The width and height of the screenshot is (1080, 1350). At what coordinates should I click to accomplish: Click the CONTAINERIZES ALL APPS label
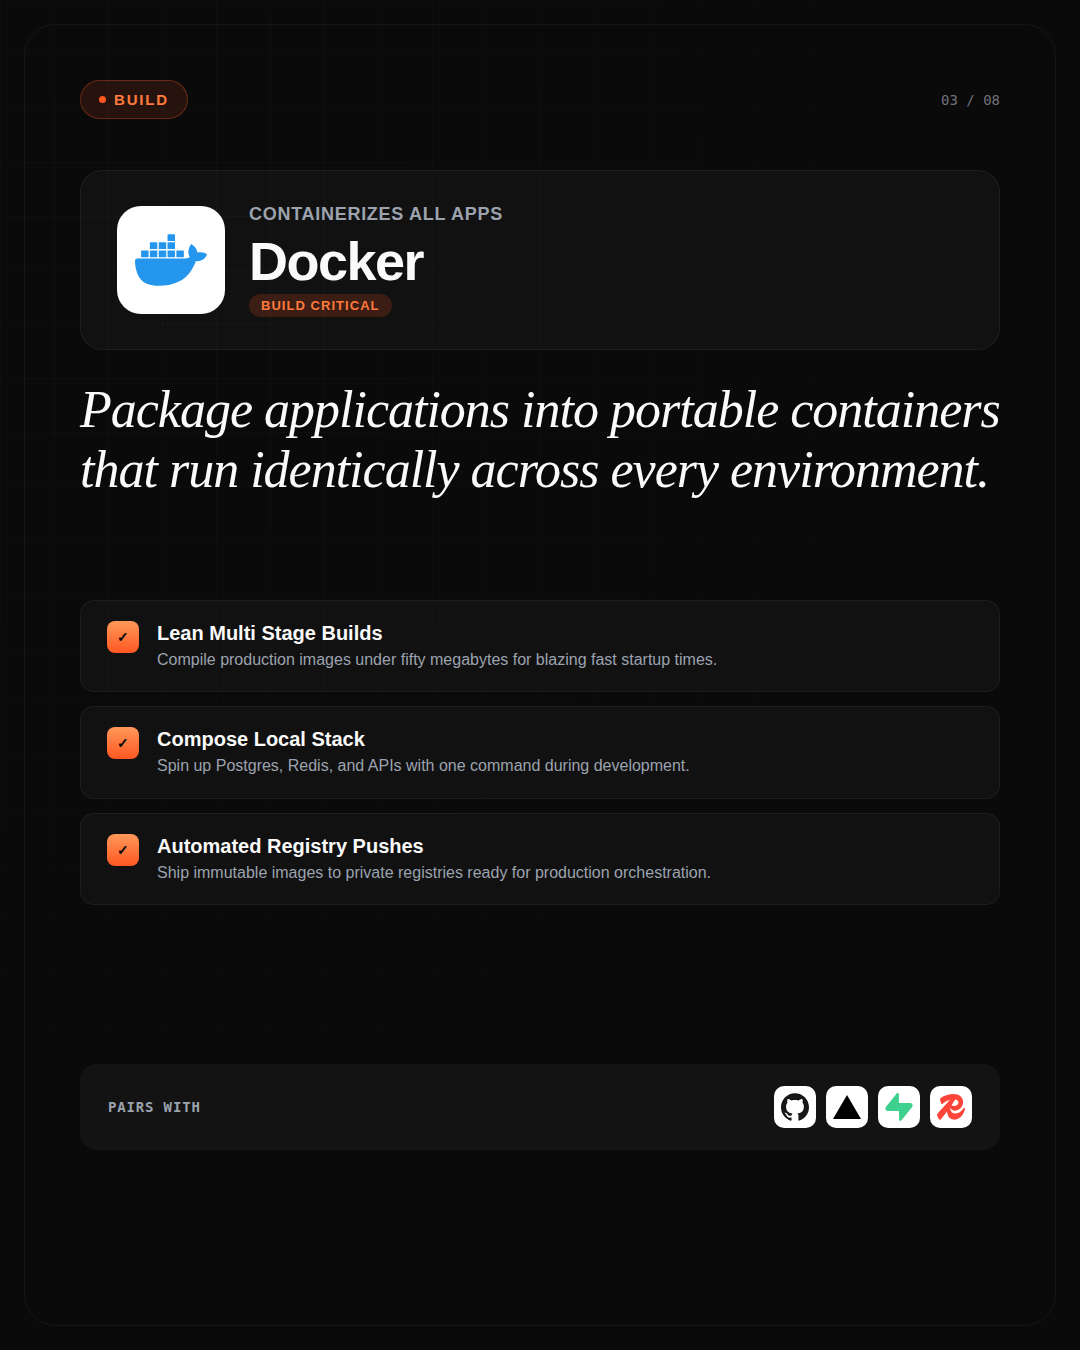(x=376, y=214)
